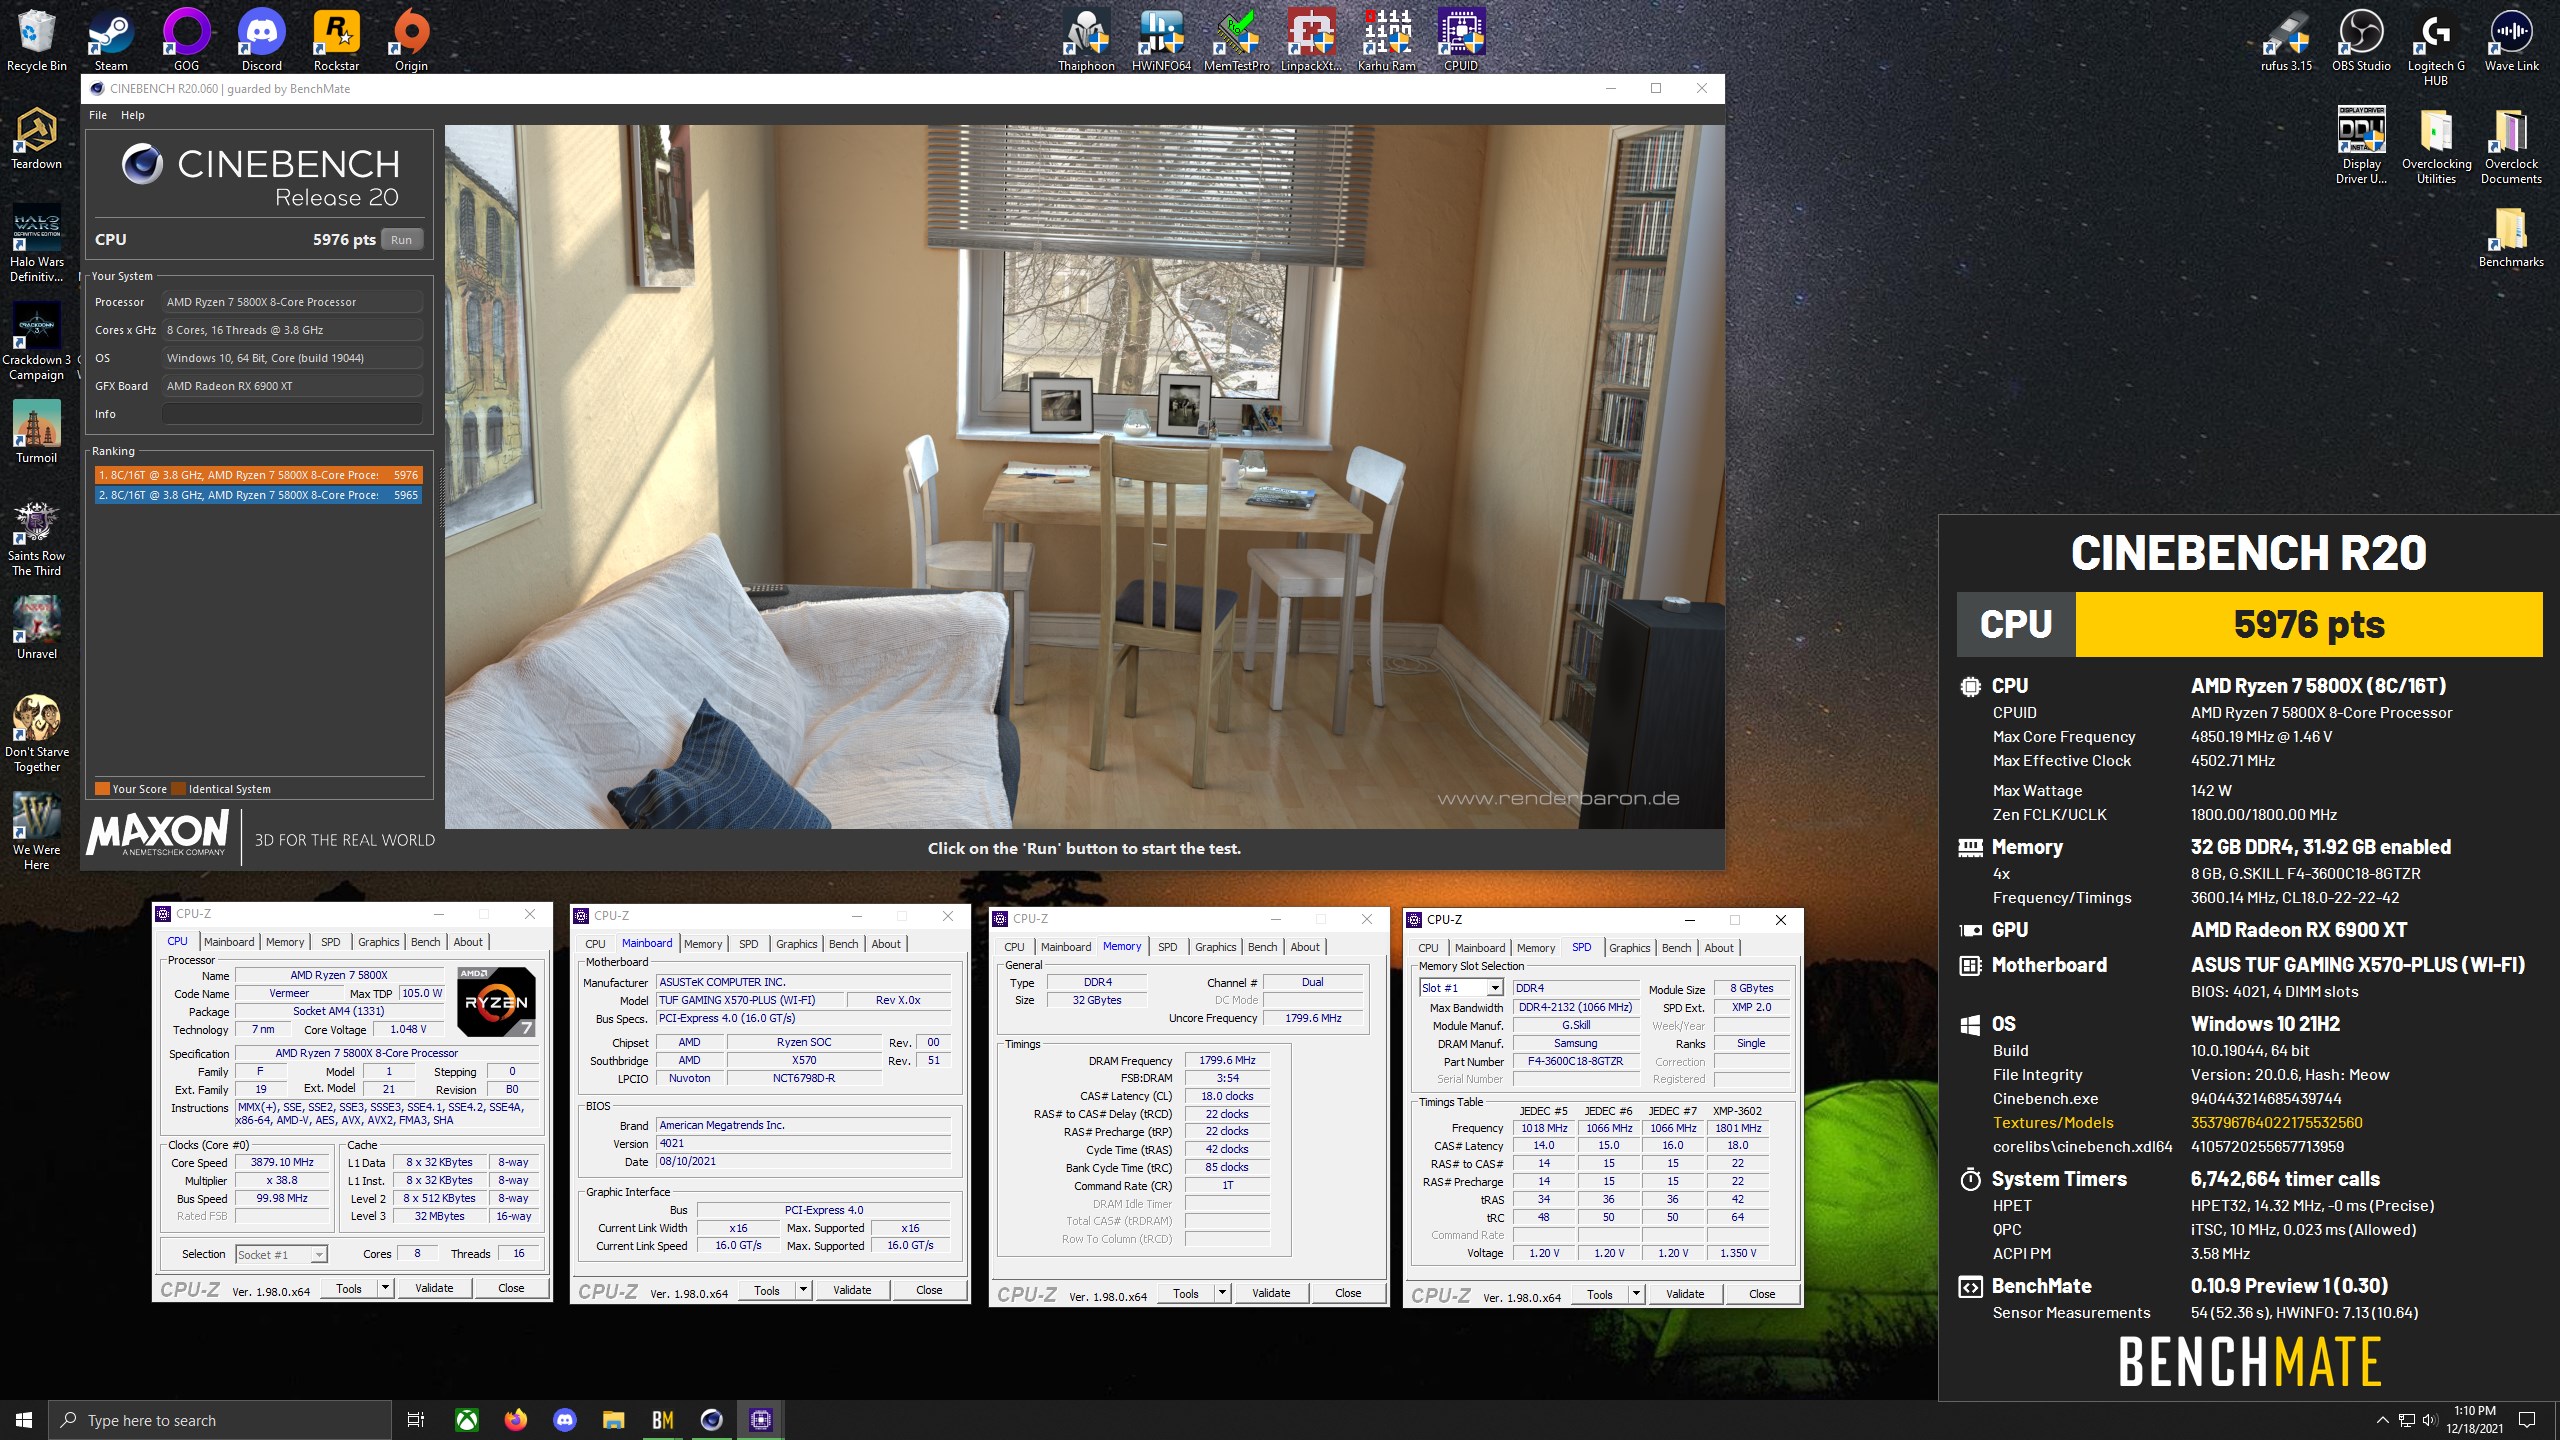Open the Thaiphoon desktop icon
This screenshot has height=1440, width=2560.
(x=1086, y=41)
